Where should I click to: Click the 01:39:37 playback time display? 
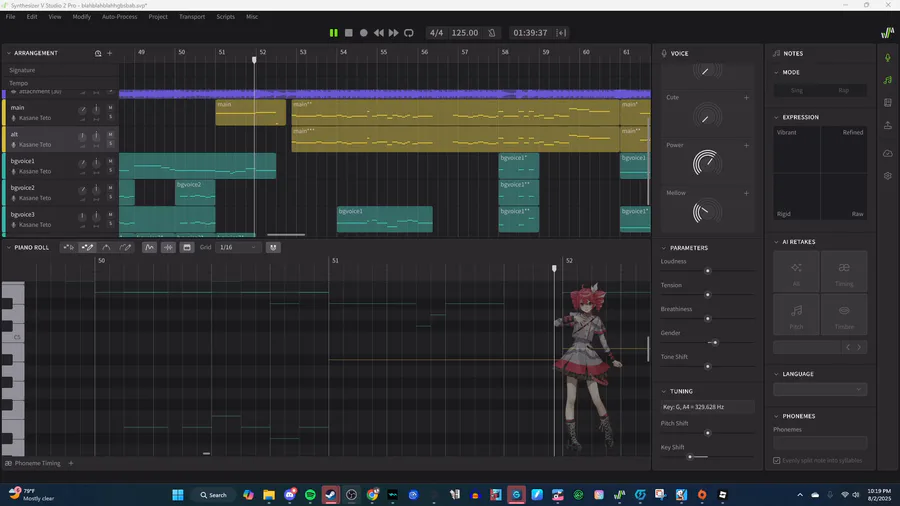530,33
